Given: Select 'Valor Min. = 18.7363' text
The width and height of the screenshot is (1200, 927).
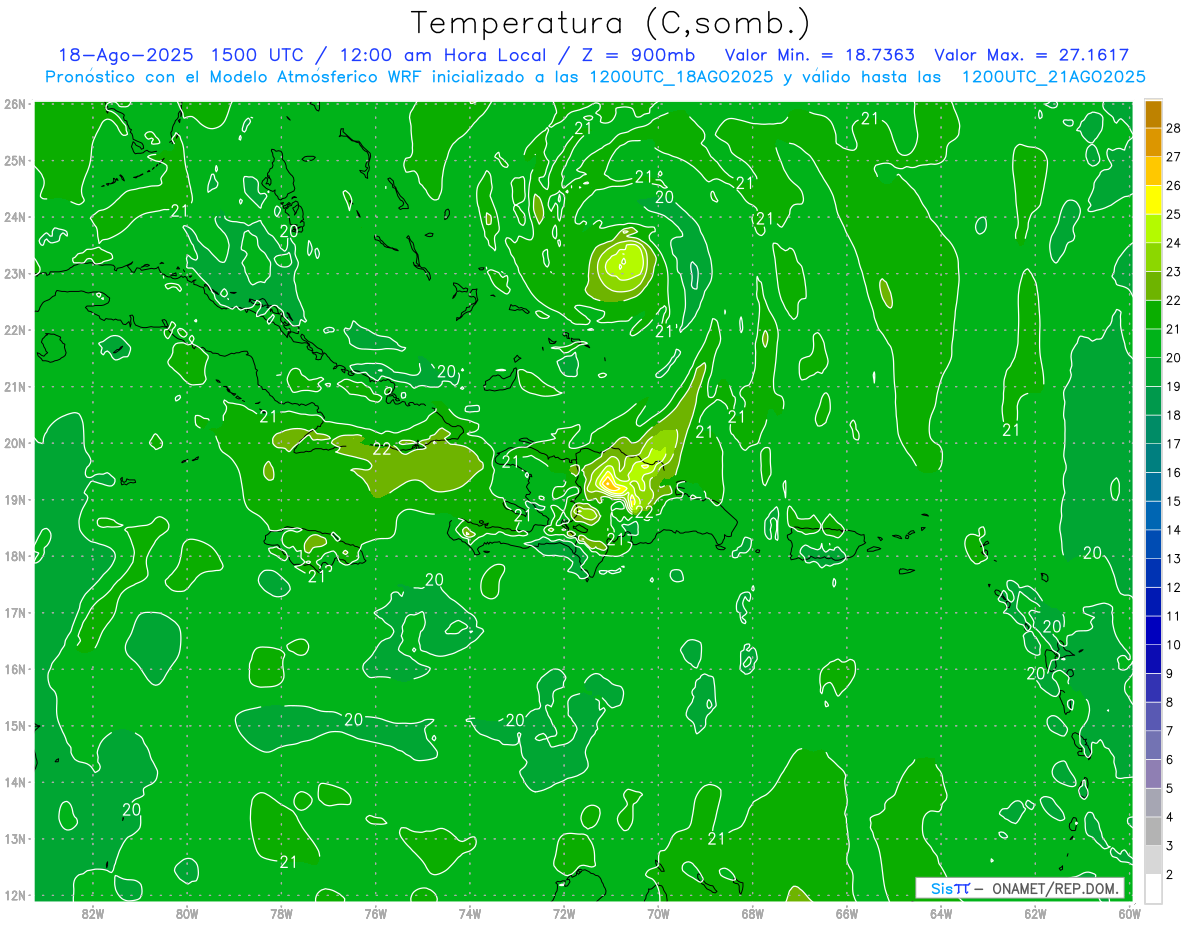Looking at the screenshot, I should pos(820,55).
